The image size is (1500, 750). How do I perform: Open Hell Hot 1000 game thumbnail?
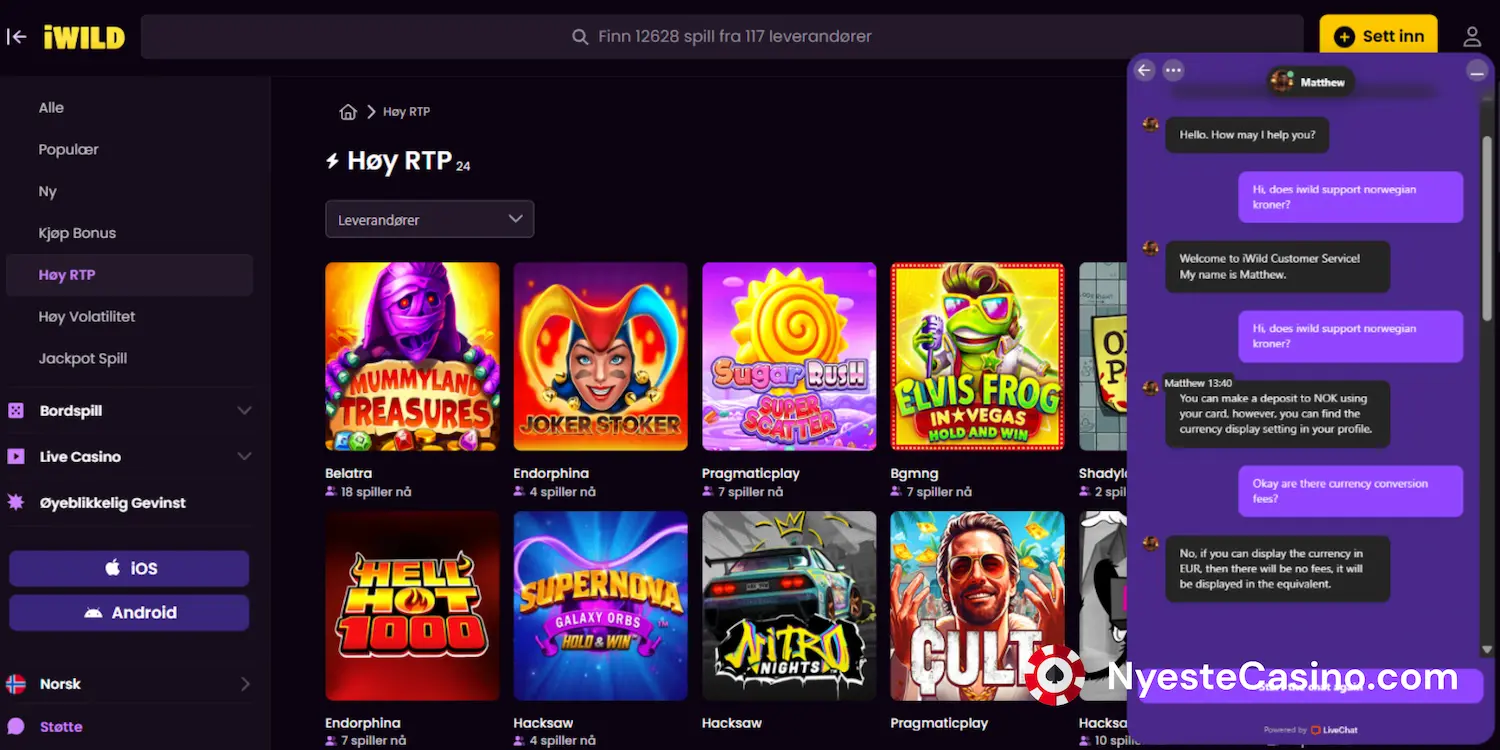pos(412,606)
